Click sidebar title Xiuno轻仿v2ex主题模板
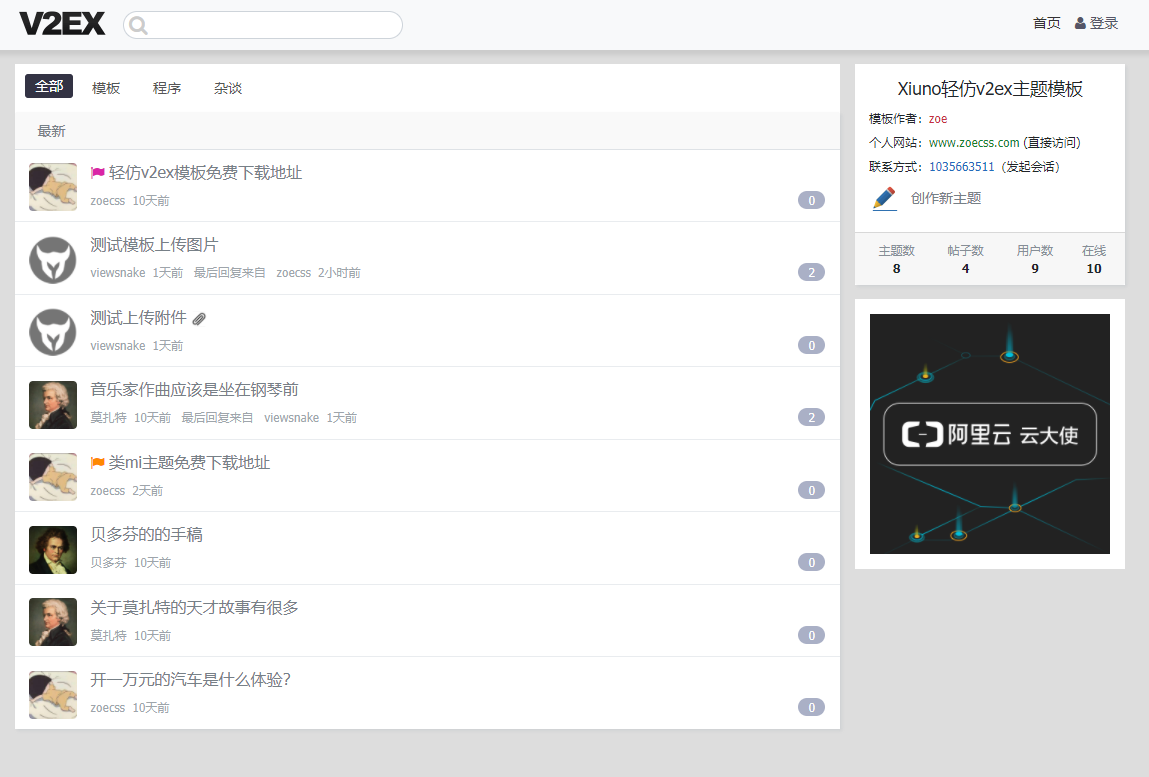The width and height of the screenshot is (1149, 777). click(x=990, y=89)
